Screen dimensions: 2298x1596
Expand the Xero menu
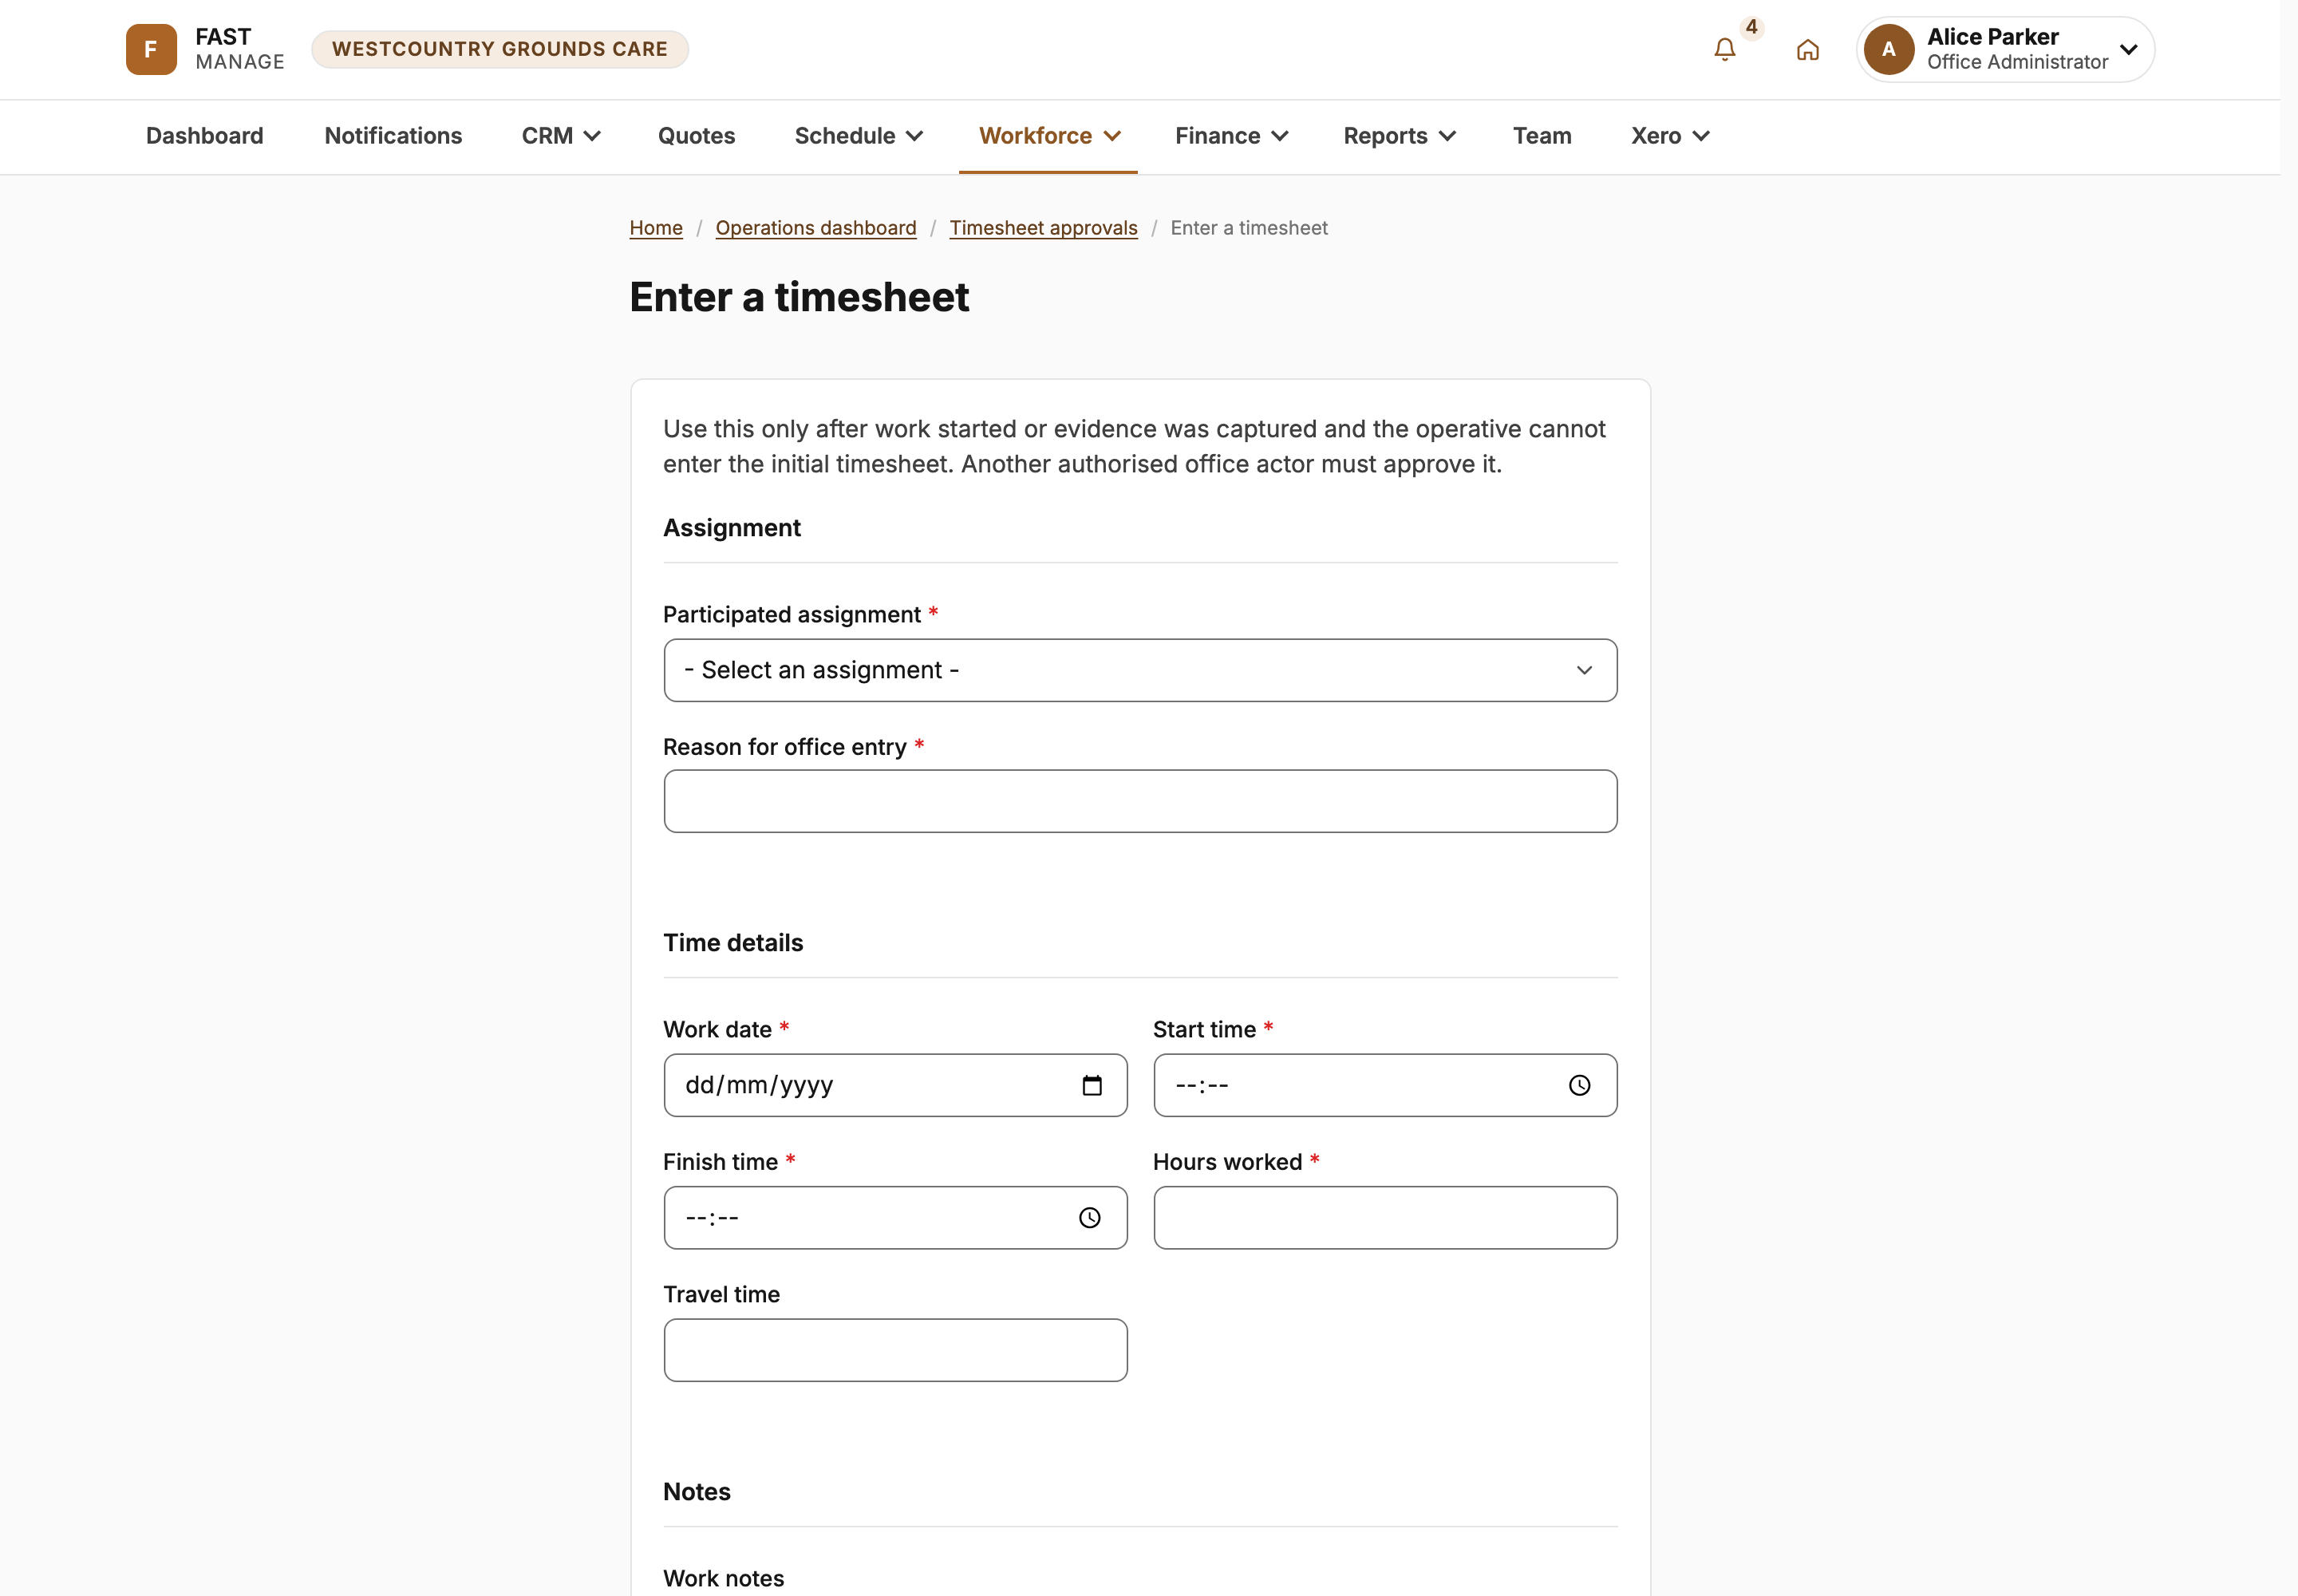click(1670, 136)
